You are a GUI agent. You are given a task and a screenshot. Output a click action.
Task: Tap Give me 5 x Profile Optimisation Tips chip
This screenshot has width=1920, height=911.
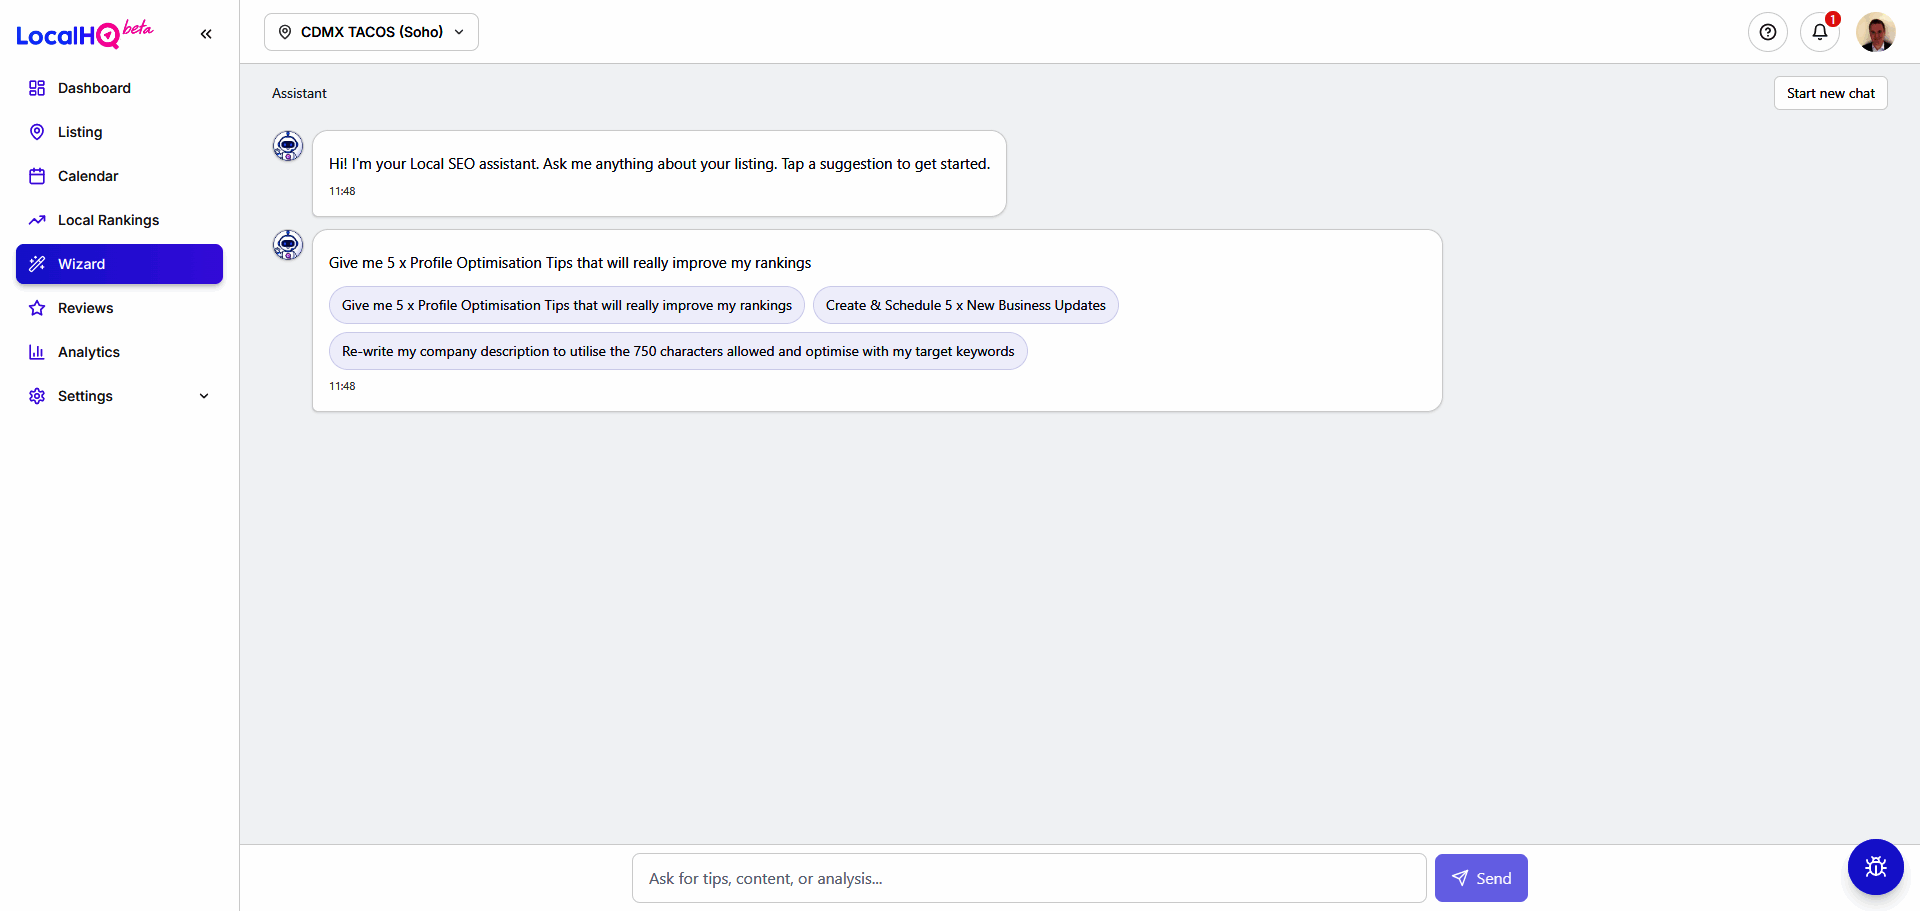point(566,305)
